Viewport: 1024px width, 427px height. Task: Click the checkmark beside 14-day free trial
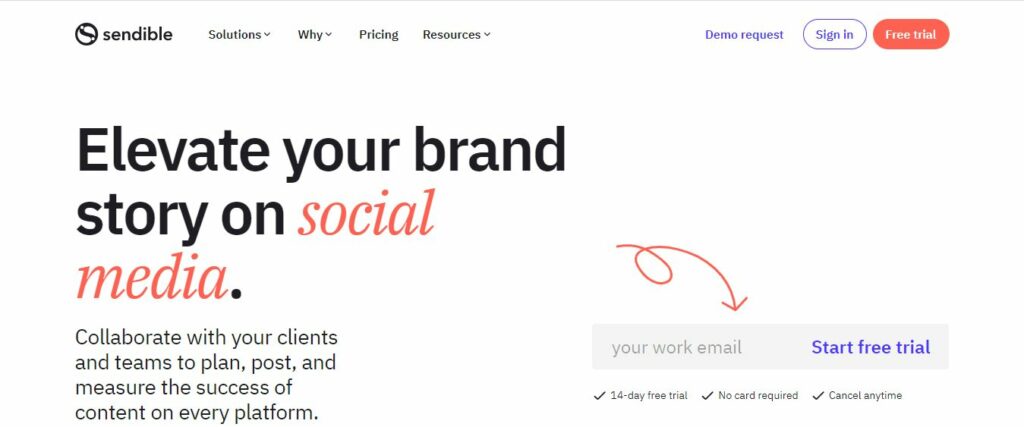pyautogui.click(x=599, y=396)
